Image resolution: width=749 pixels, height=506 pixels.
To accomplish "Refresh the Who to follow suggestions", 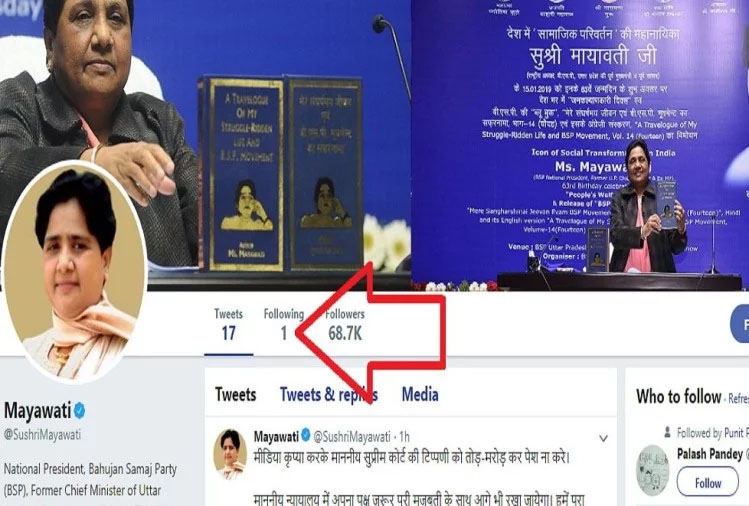I will coord(738,398).
